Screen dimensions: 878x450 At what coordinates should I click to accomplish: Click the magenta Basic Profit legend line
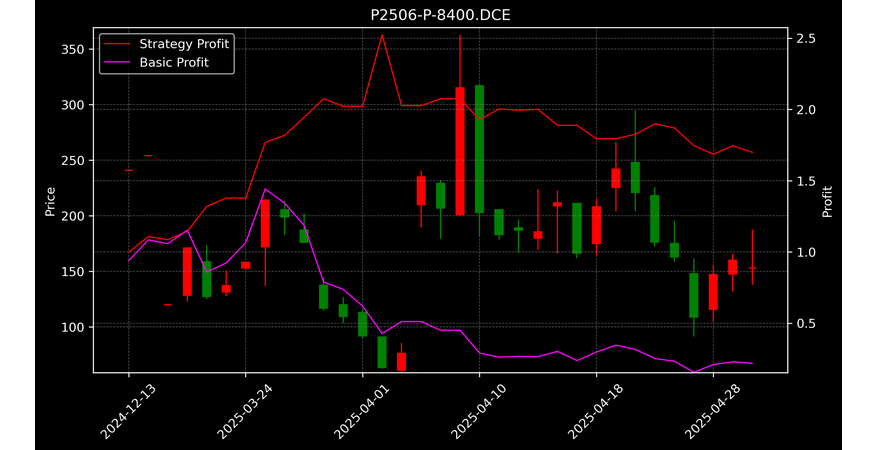pos(118,62)
